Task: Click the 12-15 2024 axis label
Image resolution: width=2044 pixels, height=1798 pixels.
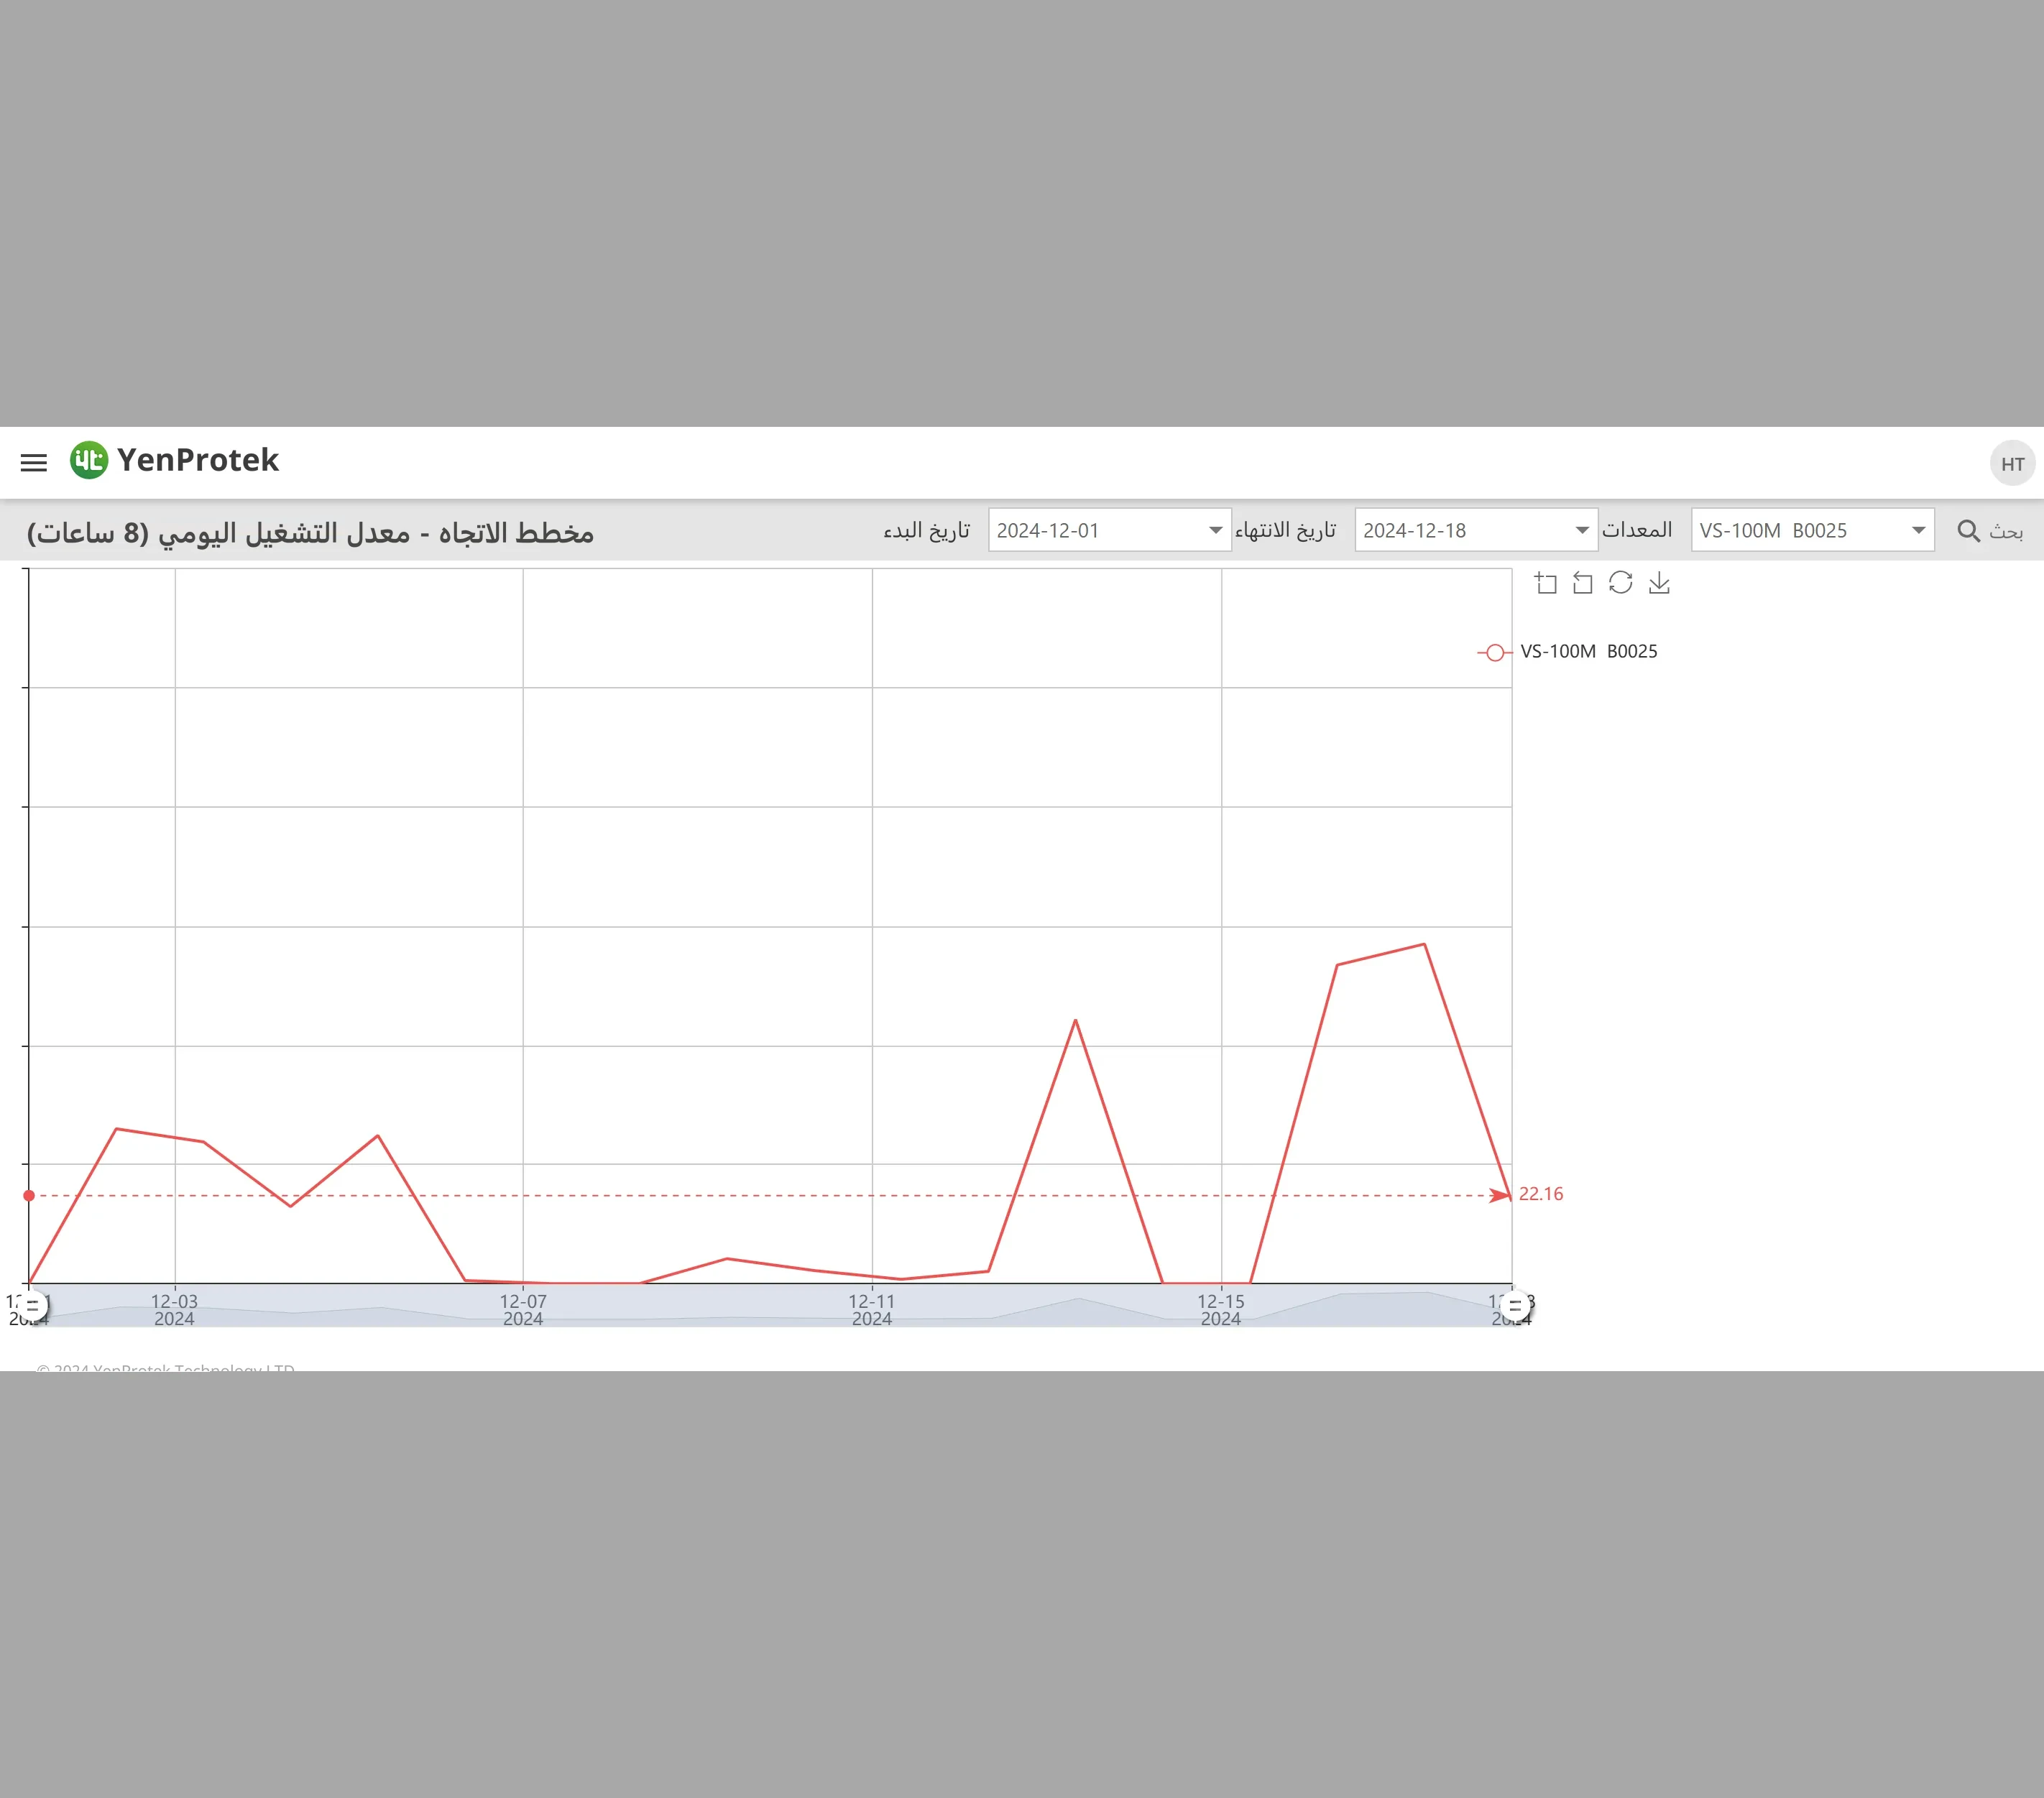Action: (1221, 1310)
